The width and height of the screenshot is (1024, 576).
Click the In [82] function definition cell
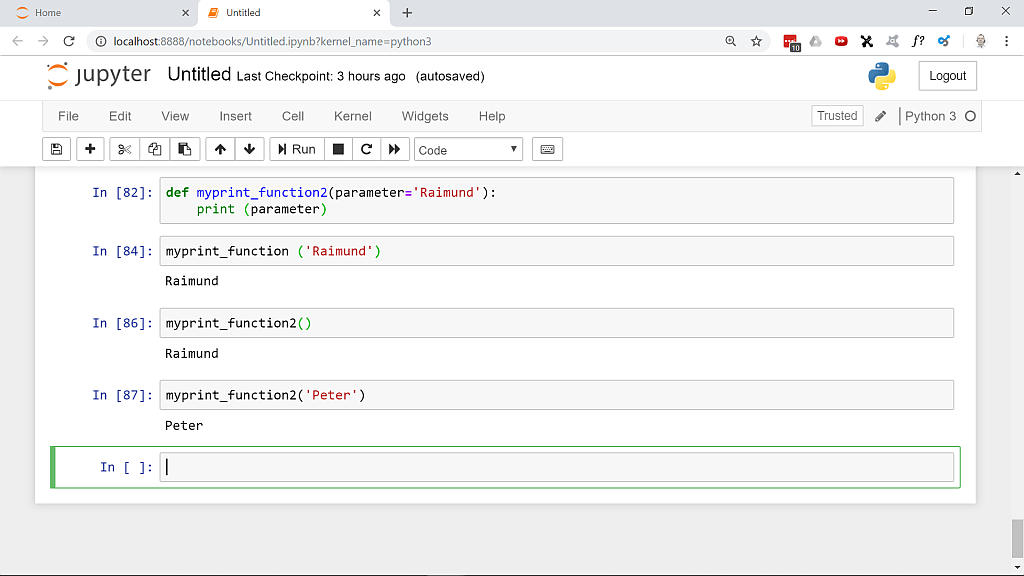click(556, 200)
